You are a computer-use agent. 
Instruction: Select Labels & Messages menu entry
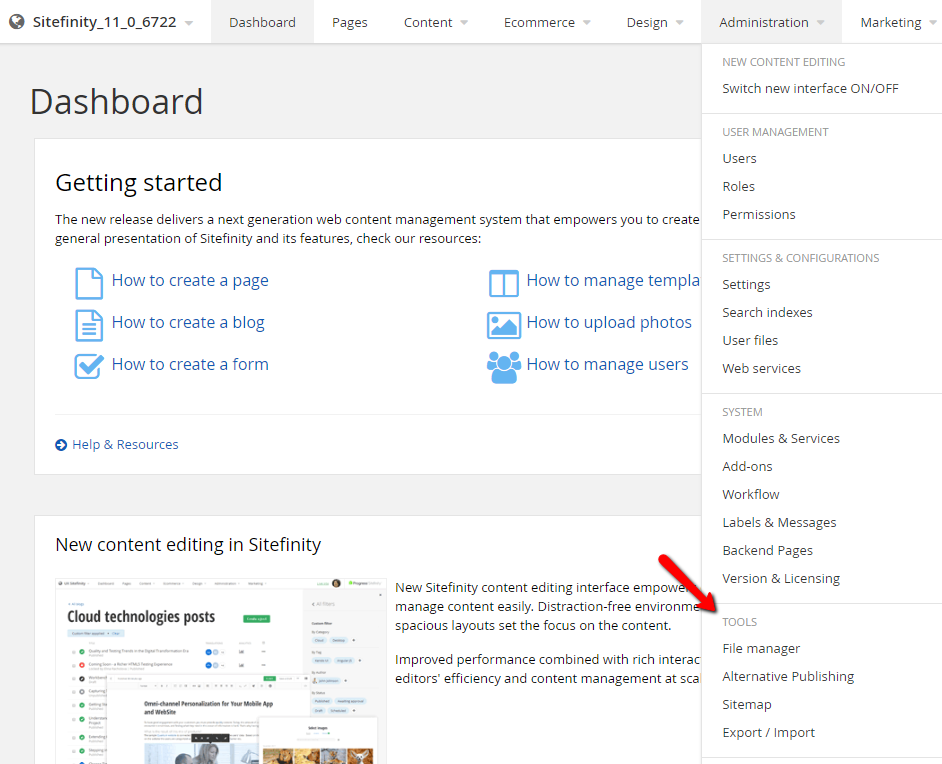click(x=779, y=523)
